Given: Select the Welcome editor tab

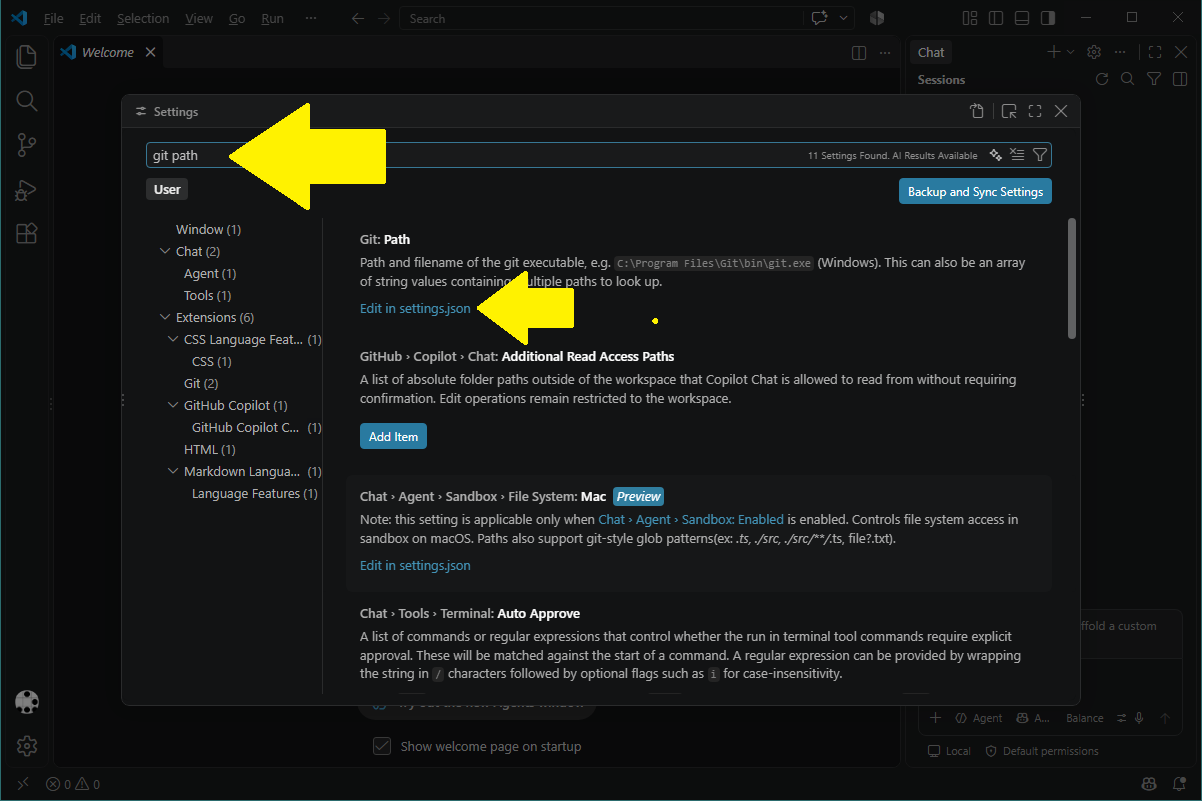Looking at the screenshot, I should [109, 52].
